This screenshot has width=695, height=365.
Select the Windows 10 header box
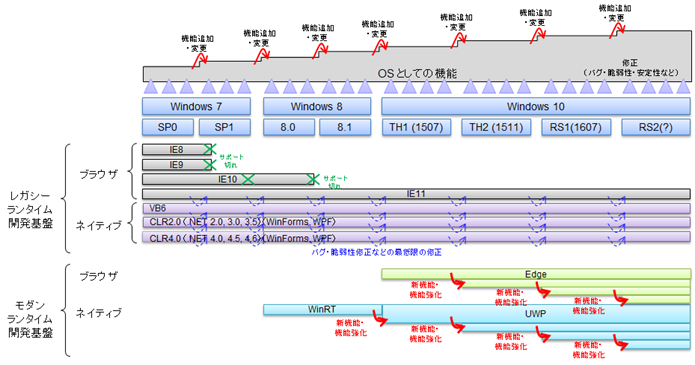(x=535, y=106)
